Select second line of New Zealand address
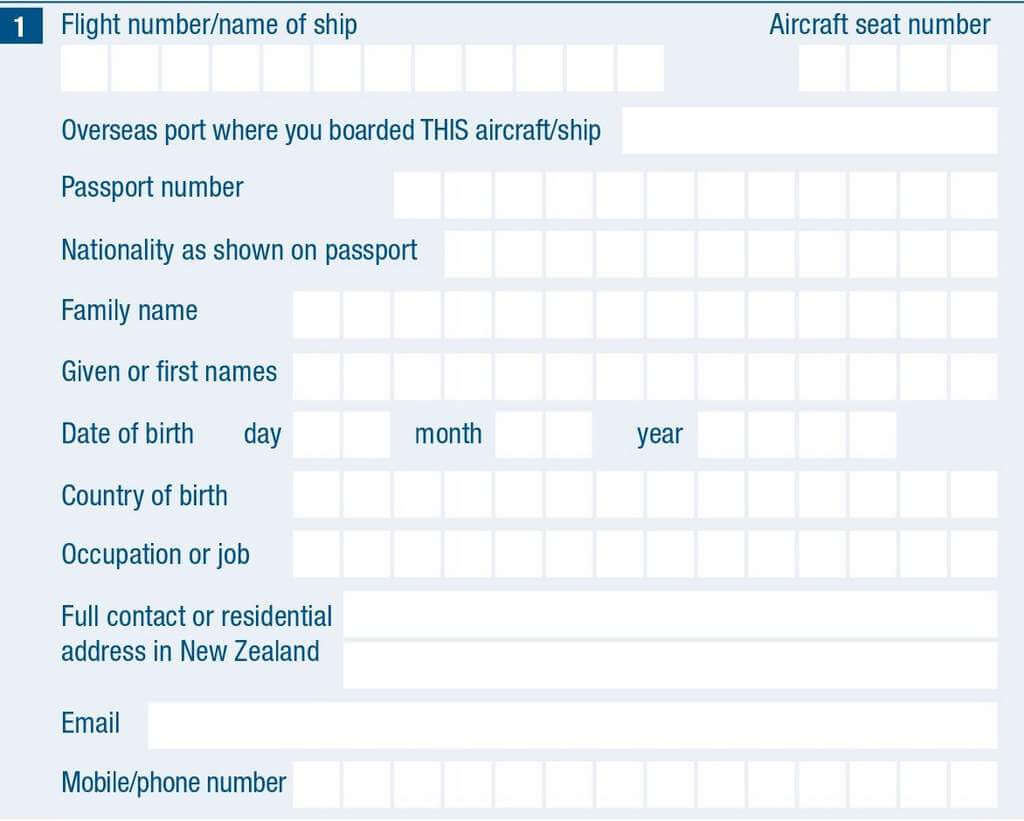Viewport: 1024px width, 821px height. (x=671, y=665)
